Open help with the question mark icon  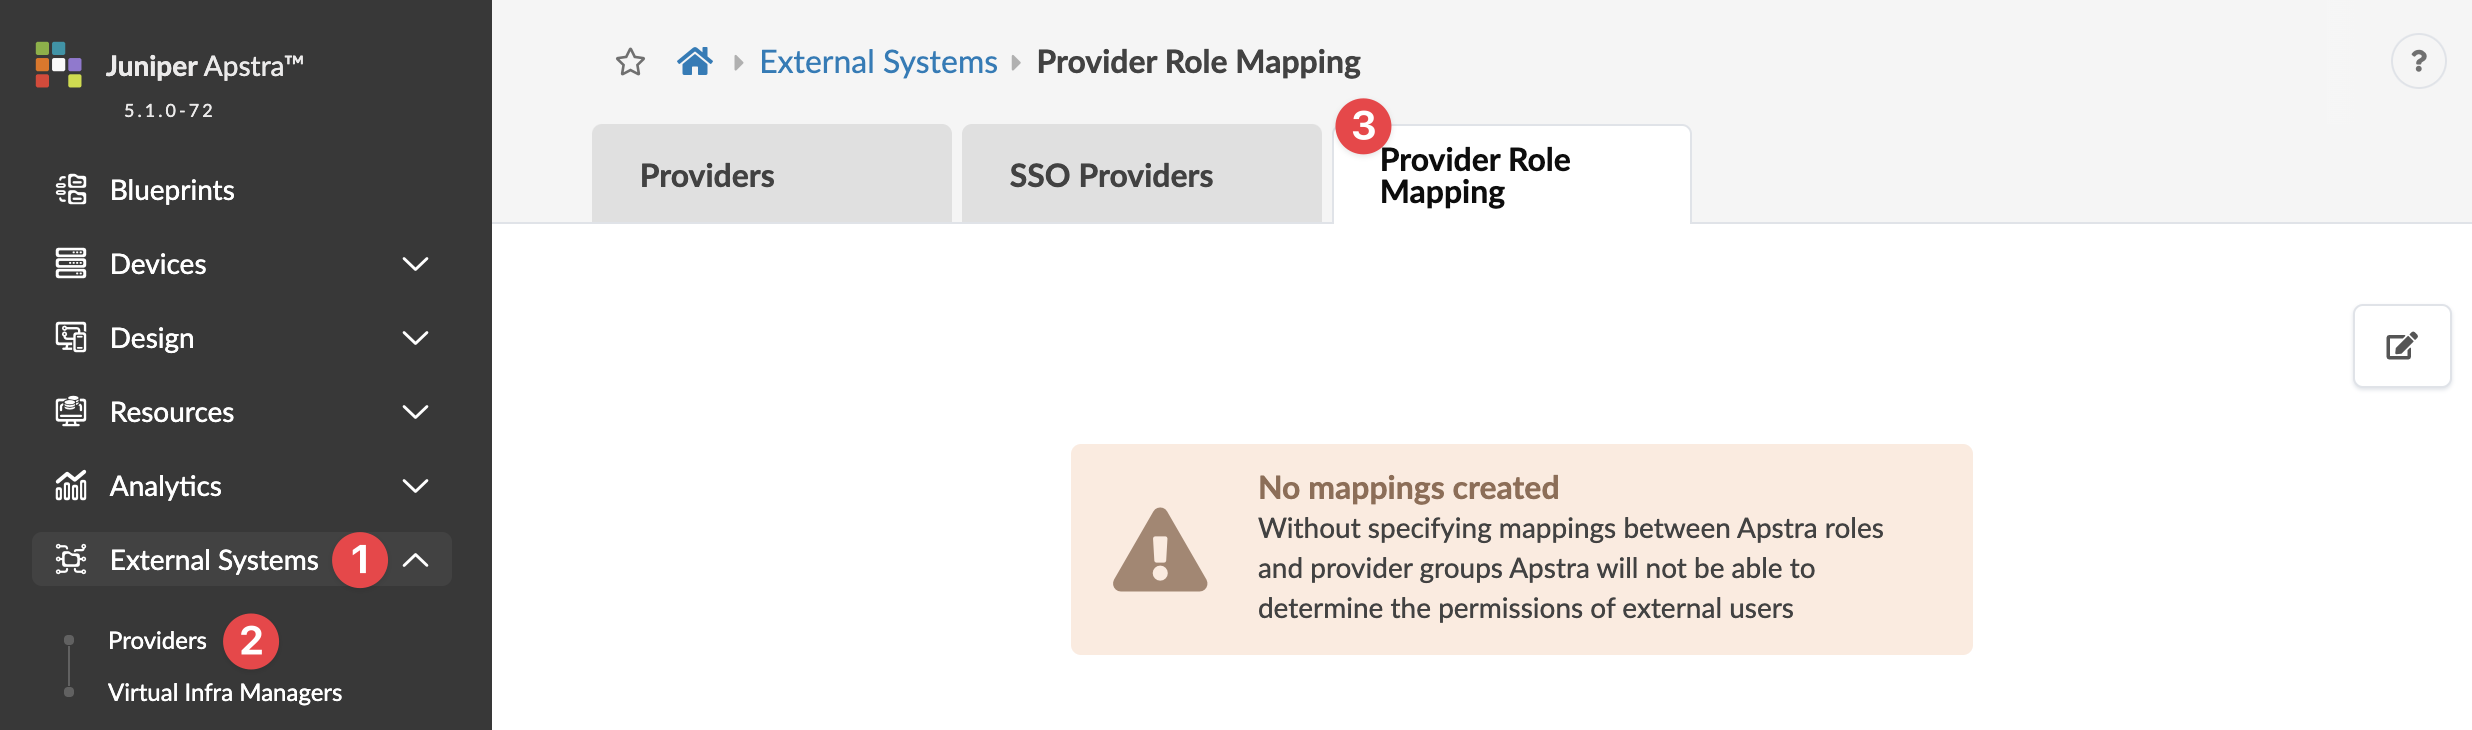point(2418,62)
